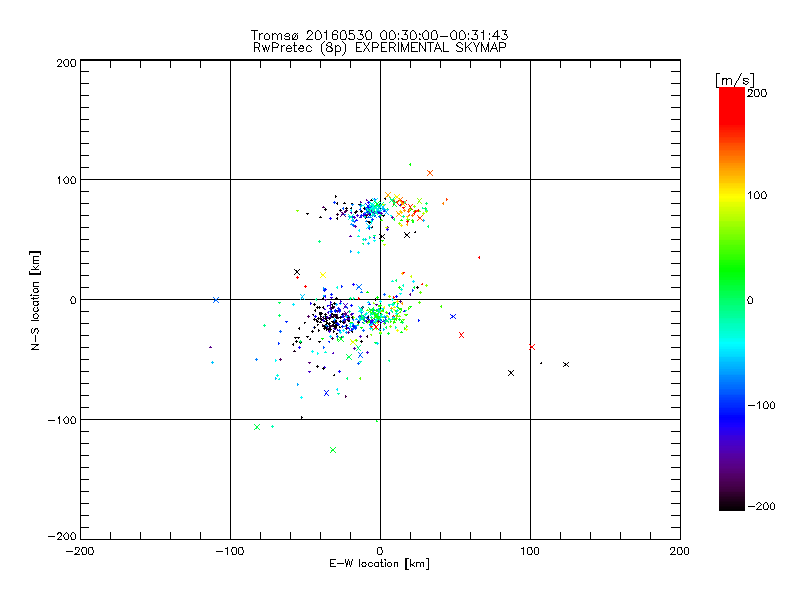Click the yellow X marker left of the lower cluster

[322, 275]
